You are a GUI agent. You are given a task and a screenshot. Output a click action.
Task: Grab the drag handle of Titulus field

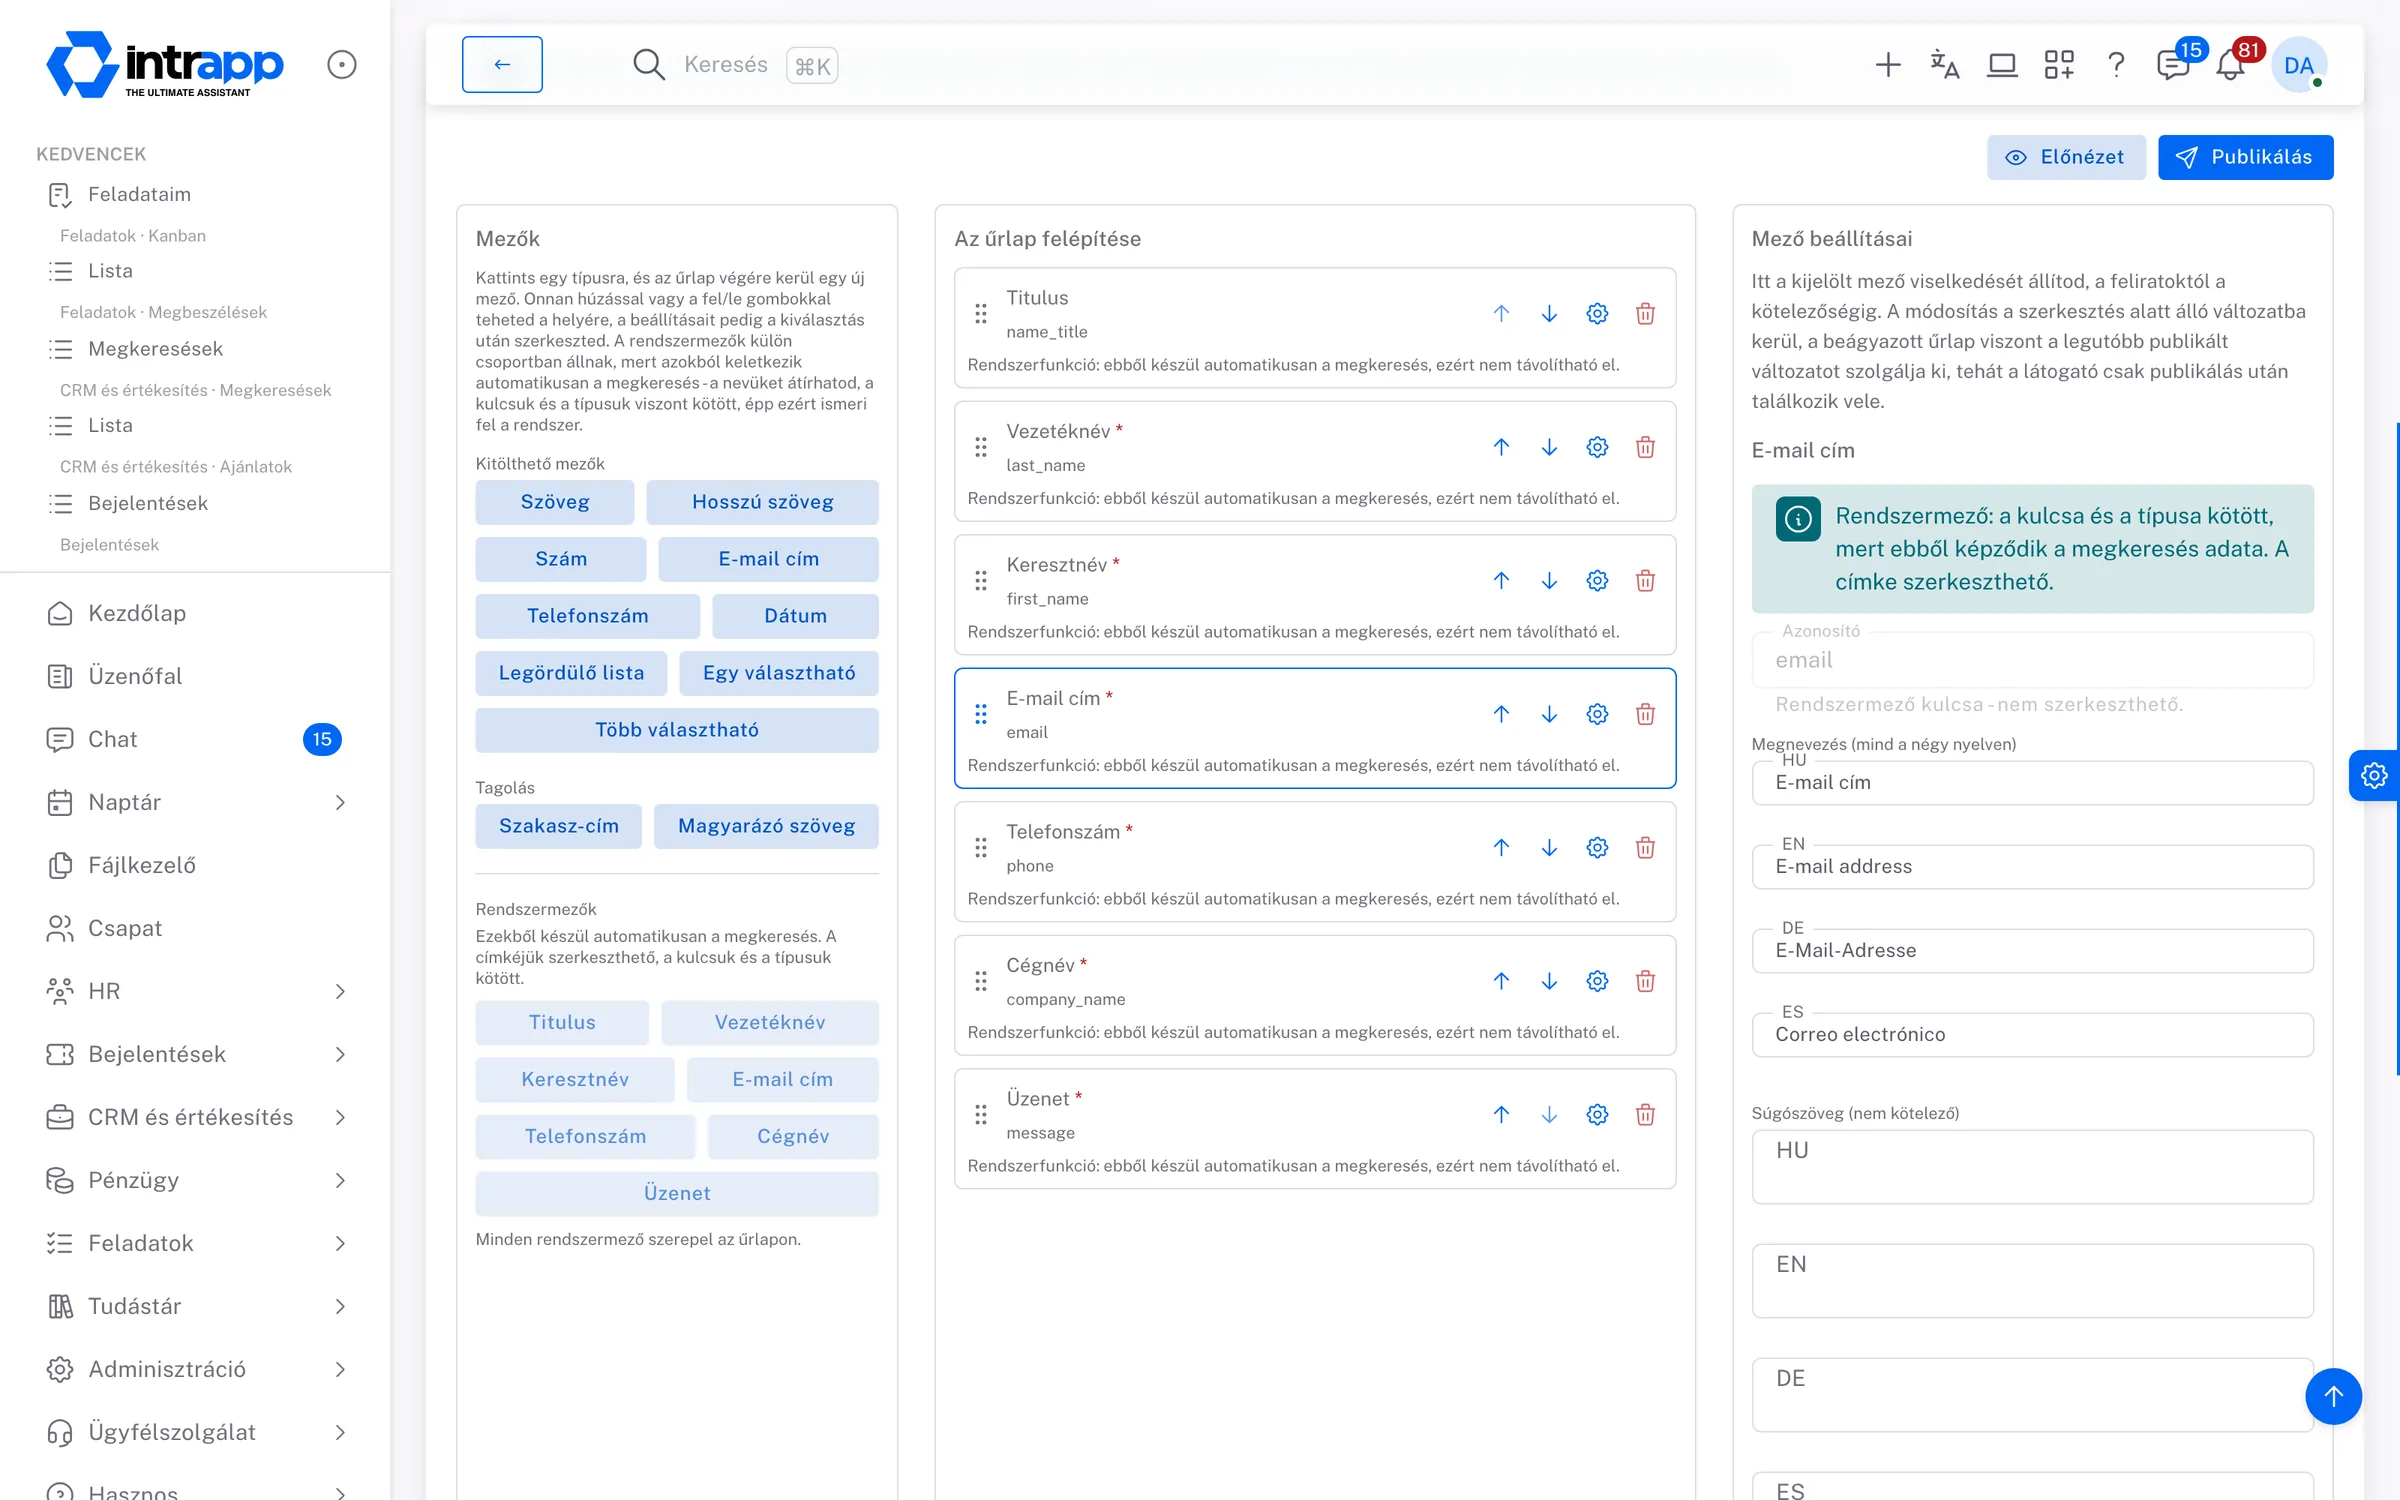click(981, 314)
